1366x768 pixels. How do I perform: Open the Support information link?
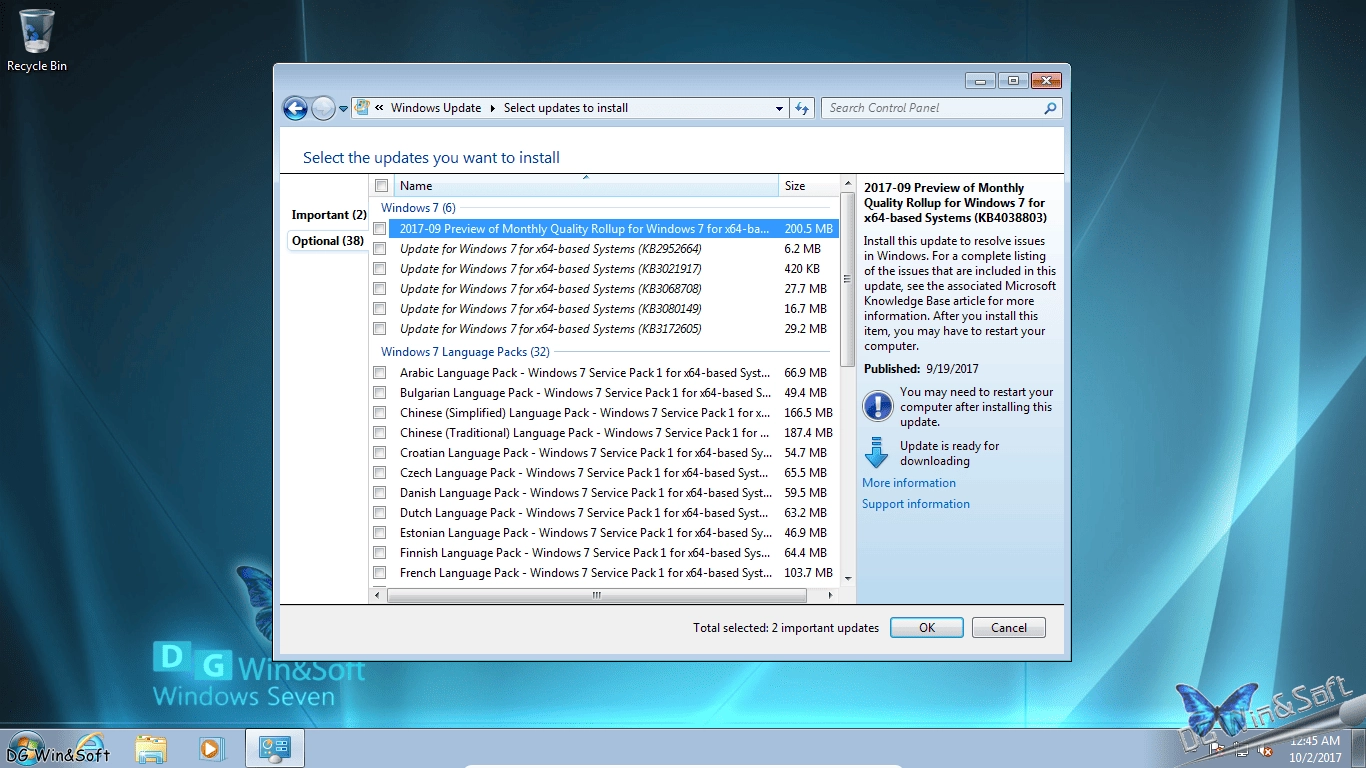tap(916, 504)
